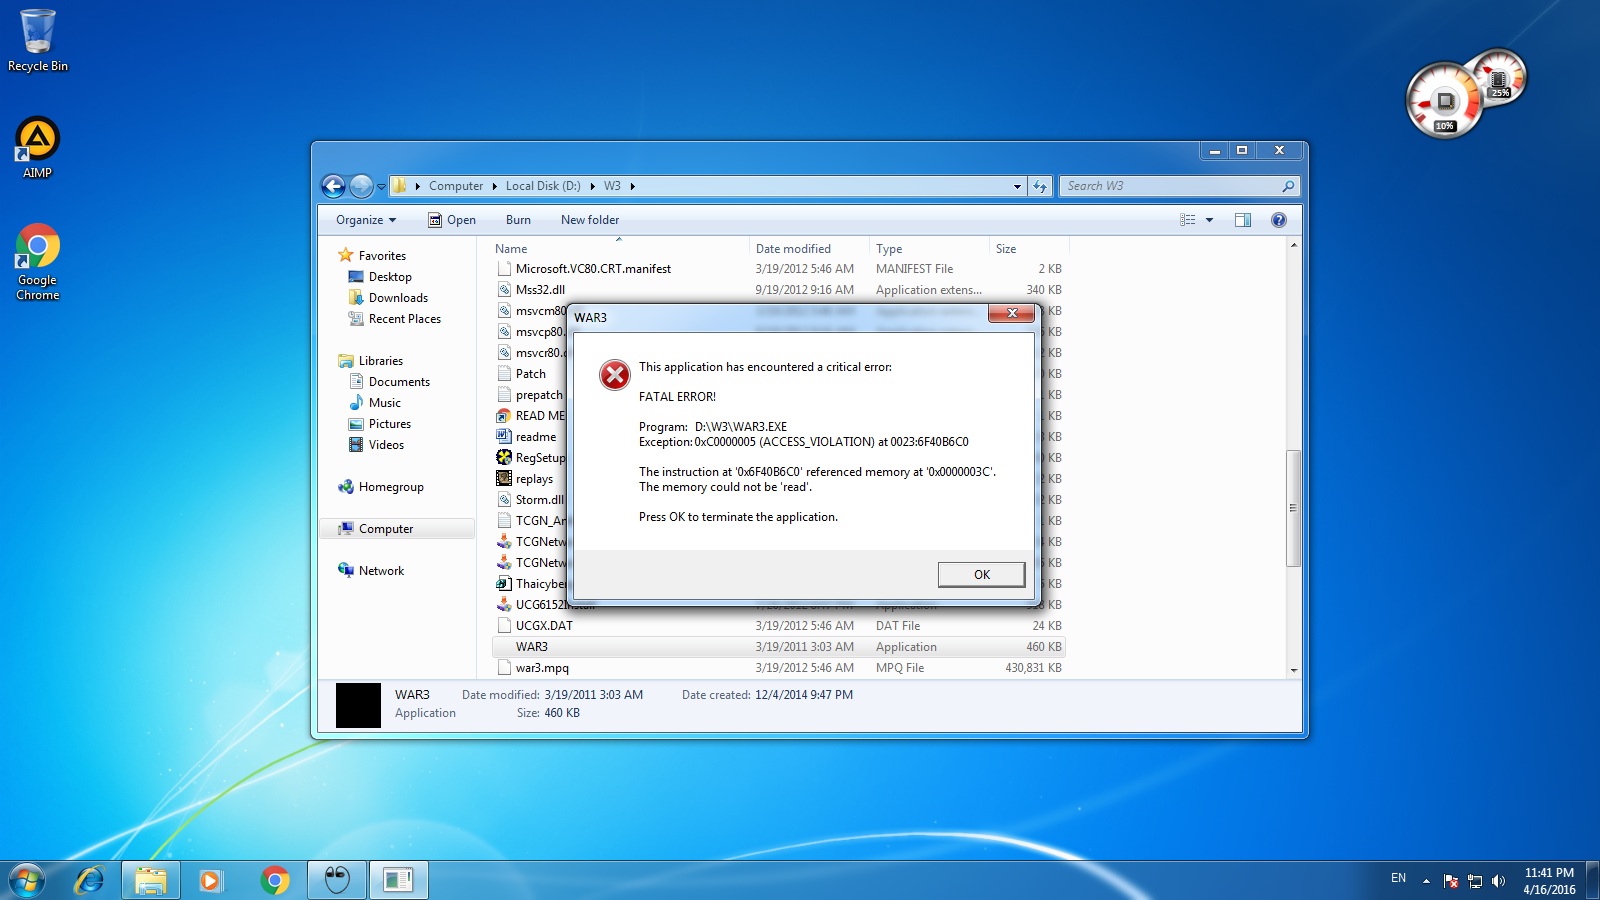The height and width of the screenshot is (900, 1600).
Task: Launch AIMP from the desktop shortcut
Action: click(x=37, y=147)
